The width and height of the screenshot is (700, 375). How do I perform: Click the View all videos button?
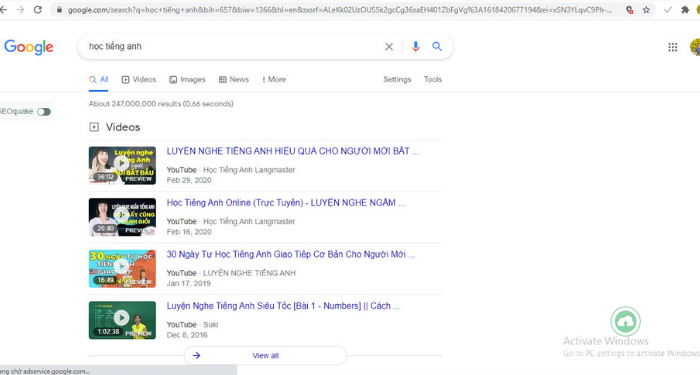[266, 355]
